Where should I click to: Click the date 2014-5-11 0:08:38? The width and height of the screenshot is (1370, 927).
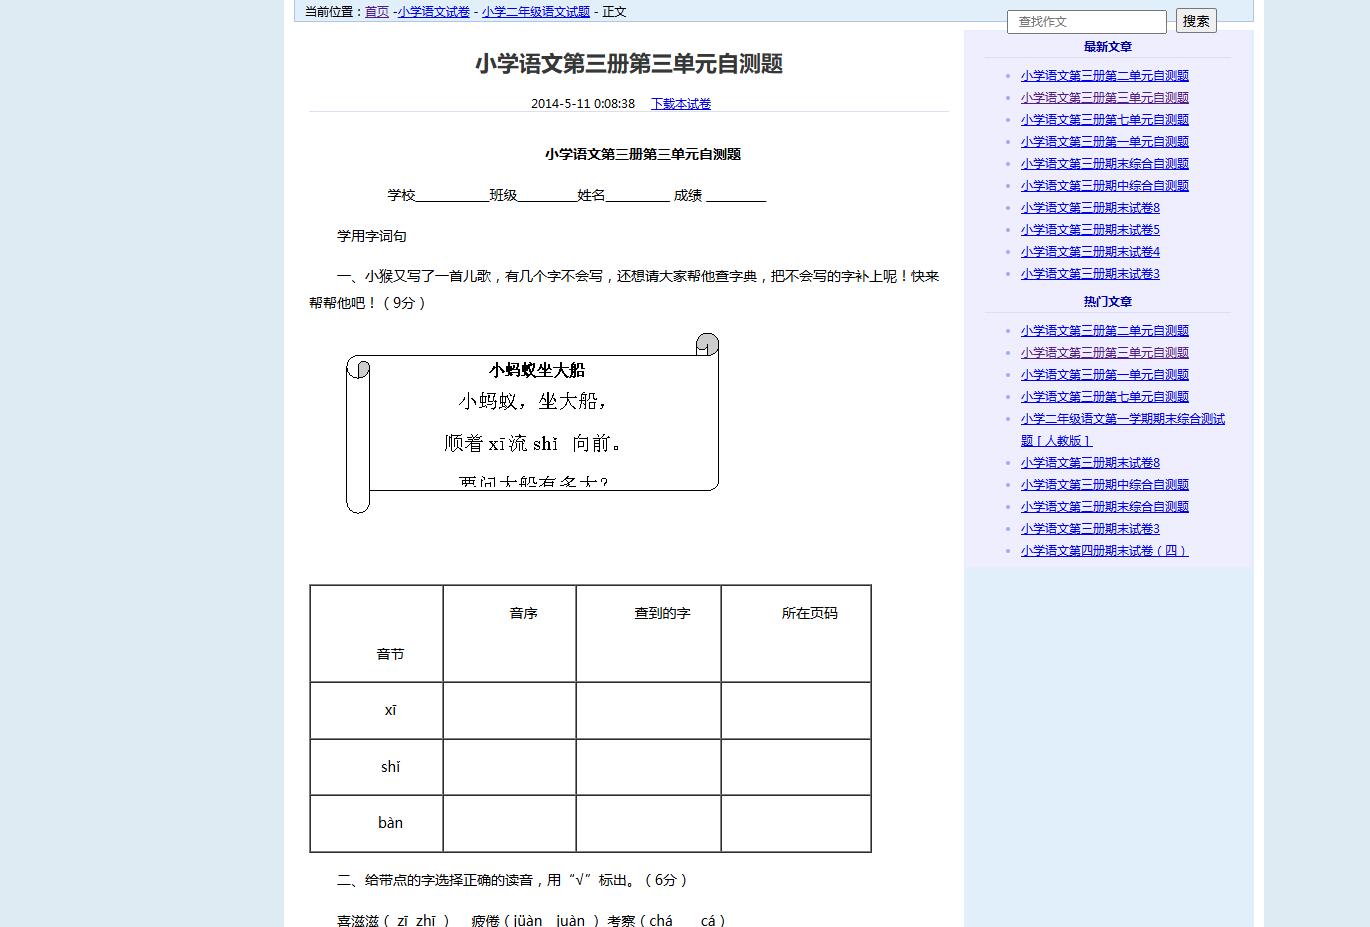pos(583,104)
